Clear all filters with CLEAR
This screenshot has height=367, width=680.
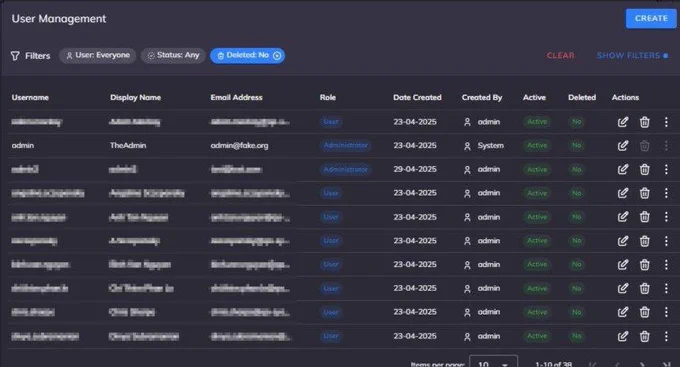click(x=560, y=56)
